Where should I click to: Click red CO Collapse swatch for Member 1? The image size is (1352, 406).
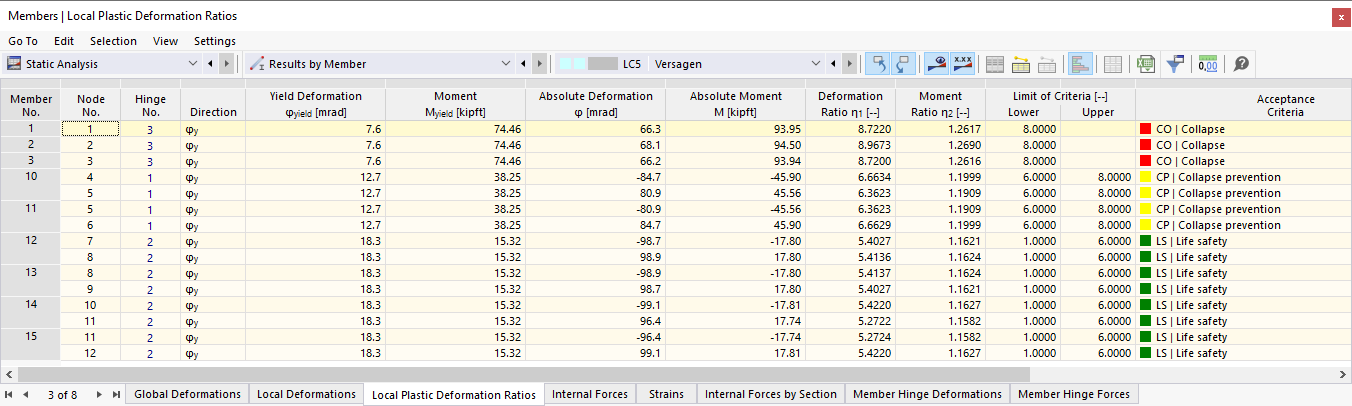click(1146, 129)
